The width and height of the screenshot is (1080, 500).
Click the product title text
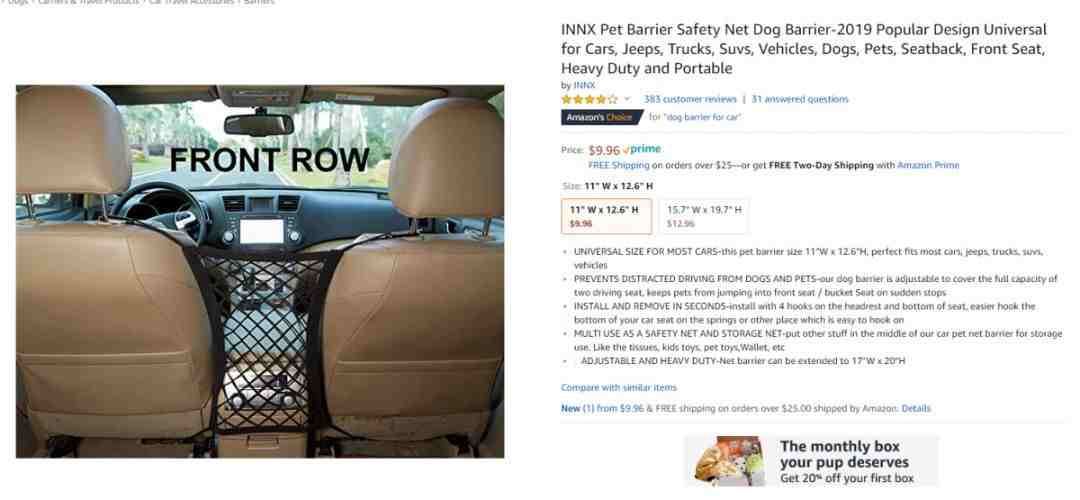(x=804, y=49)
